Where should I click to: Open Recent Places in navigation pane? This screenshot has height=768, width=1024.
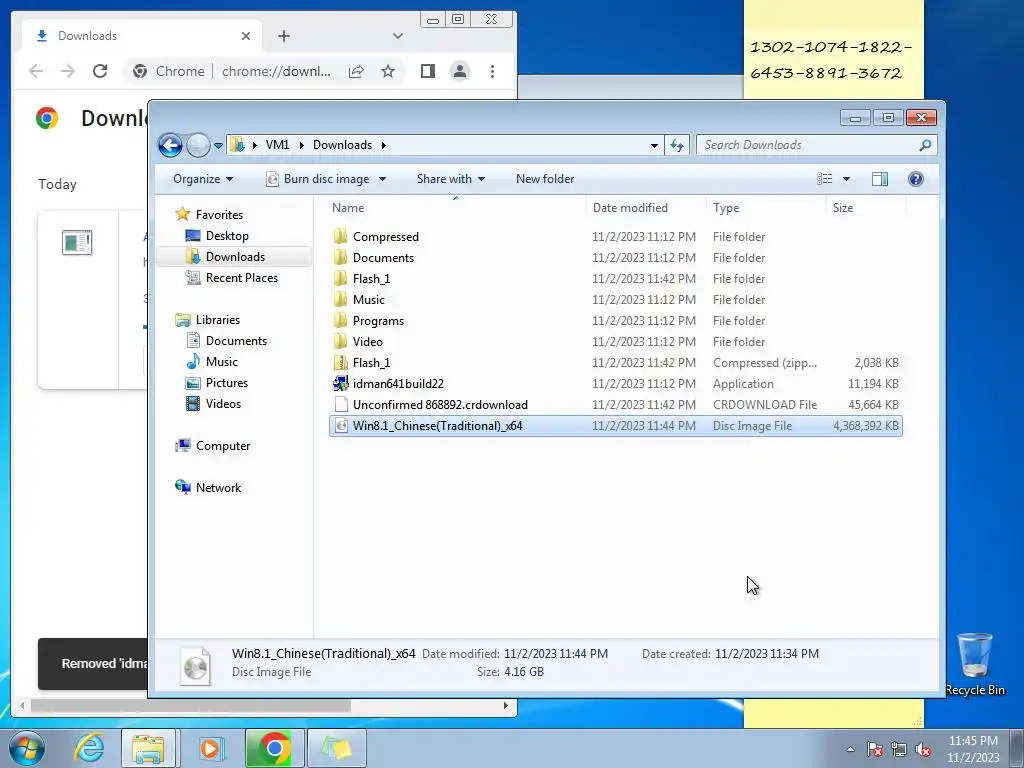[232, 278]
